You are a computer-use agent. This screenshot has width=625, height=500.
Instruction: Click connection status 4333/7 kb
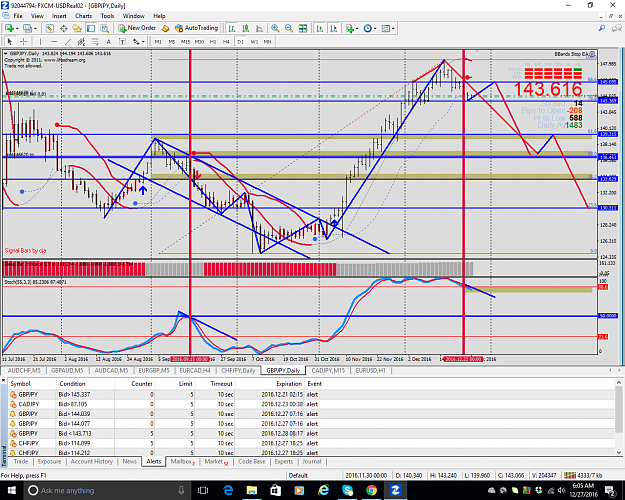(x=585, y=475)
